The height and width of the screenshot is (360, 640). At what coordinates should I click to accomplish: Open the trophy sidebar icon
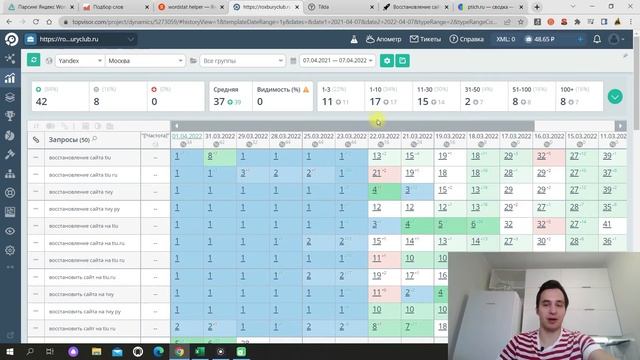[10, 116]
